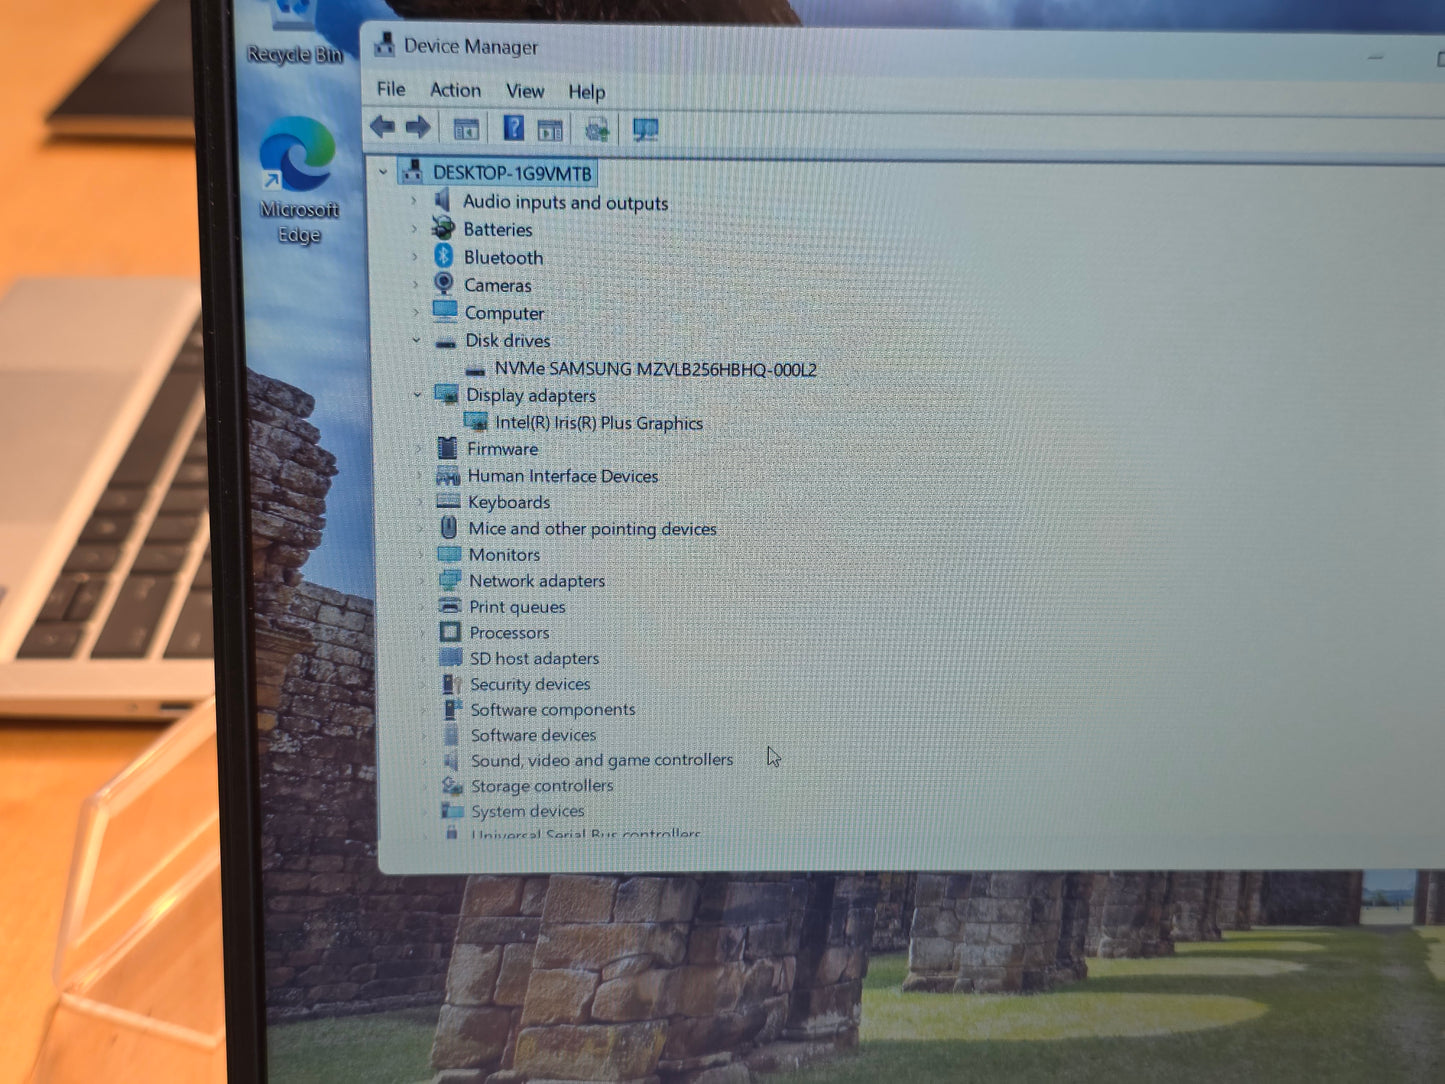Expand the Computer node arrow
This screenshot has height=1084, width=1445.
[x=415, y=312]
